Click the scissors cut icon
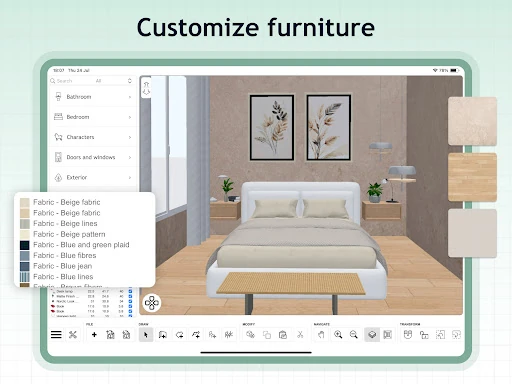The width and height of the screenshot is (512, 384). click(300, 335)
